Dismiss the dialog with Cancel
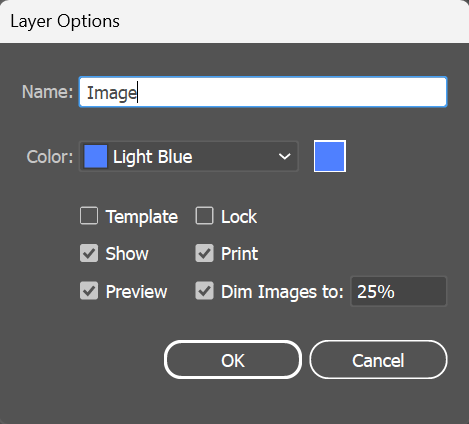 (378, 360)
